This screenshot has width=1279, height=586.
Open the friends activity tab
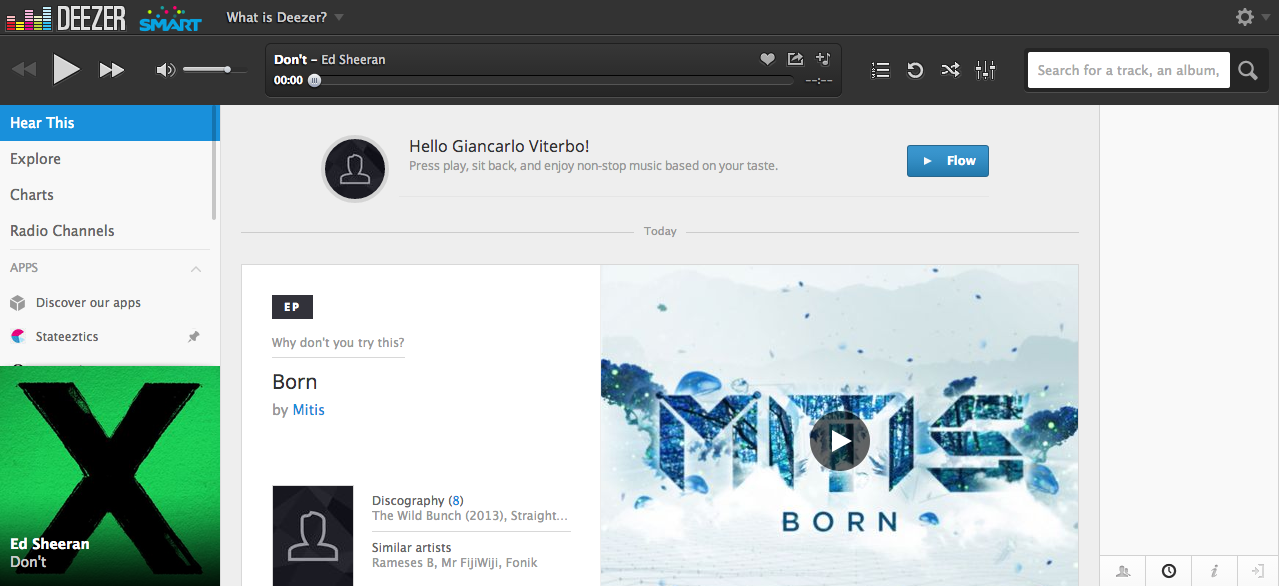[x=1123, y=571]
